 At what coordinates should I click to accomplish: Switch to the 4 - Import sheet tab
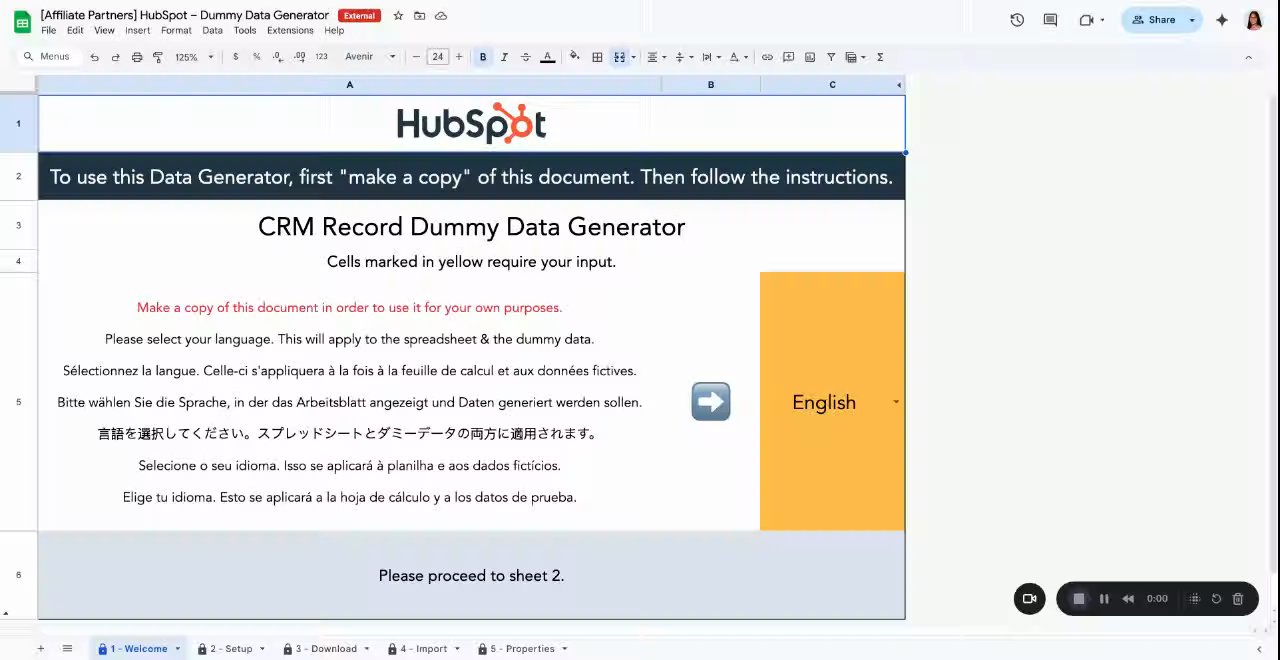(424, 649)
